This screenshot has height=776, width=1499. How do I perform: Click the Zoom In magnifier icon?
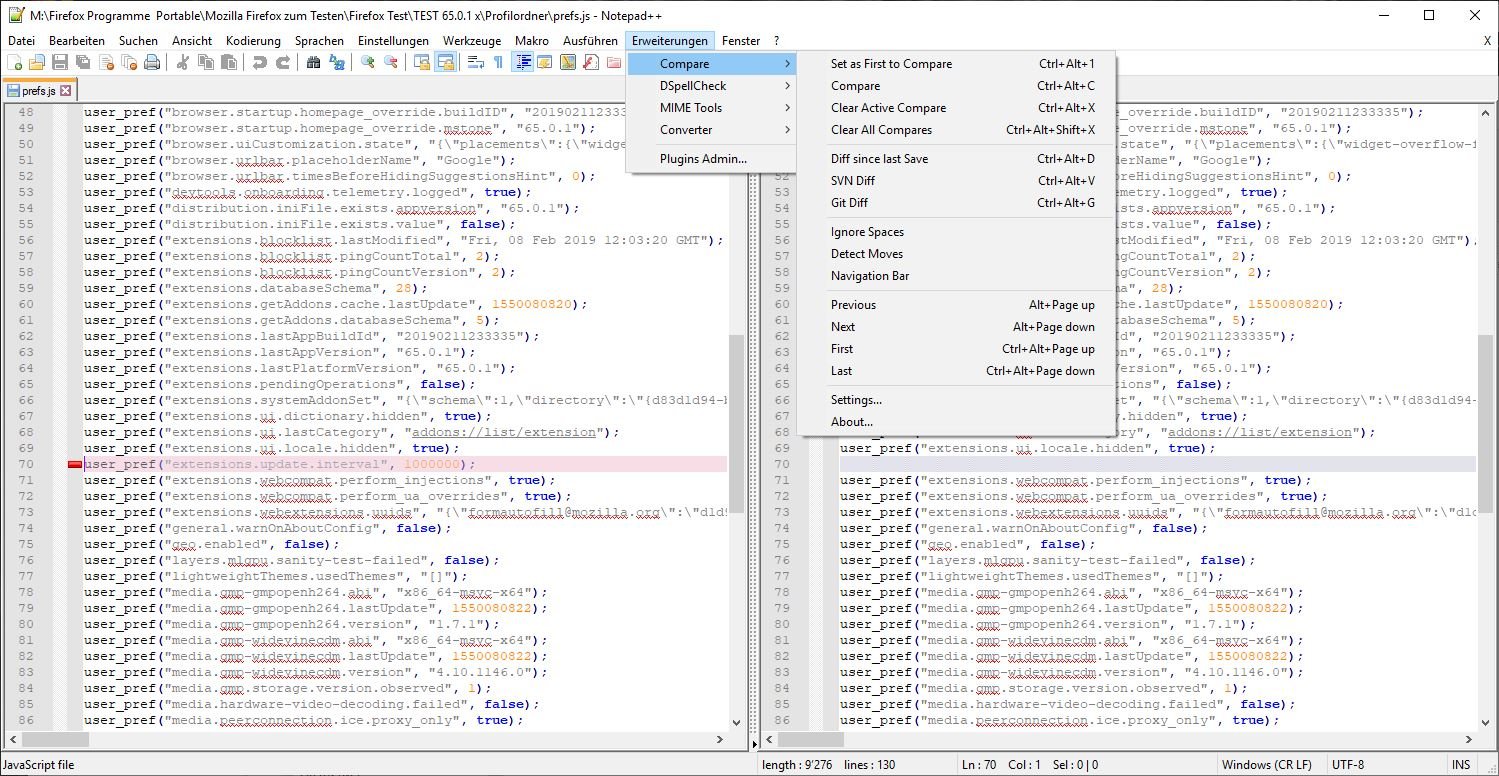[x=368, y=63]
